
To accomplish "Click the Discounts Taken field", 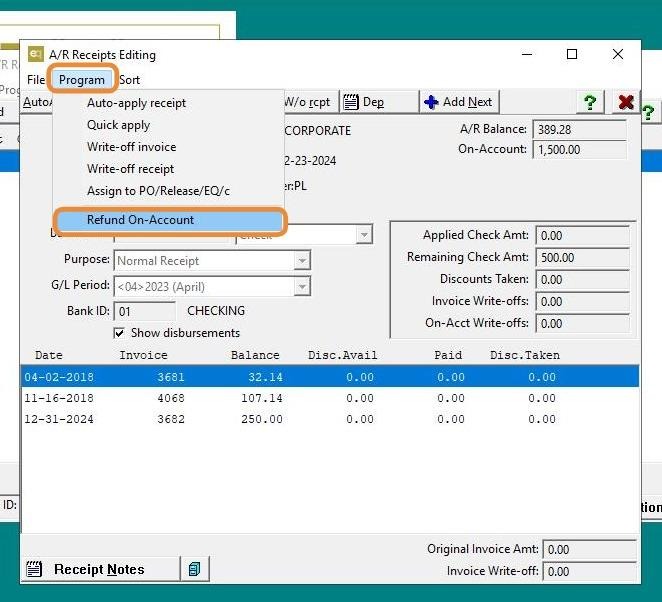I will 582,279.
